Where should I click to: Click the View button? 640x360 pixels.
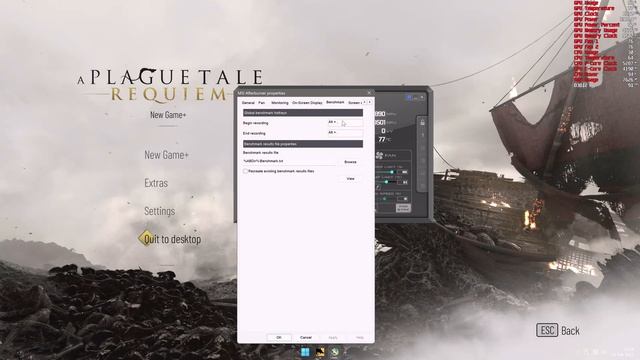350,179
